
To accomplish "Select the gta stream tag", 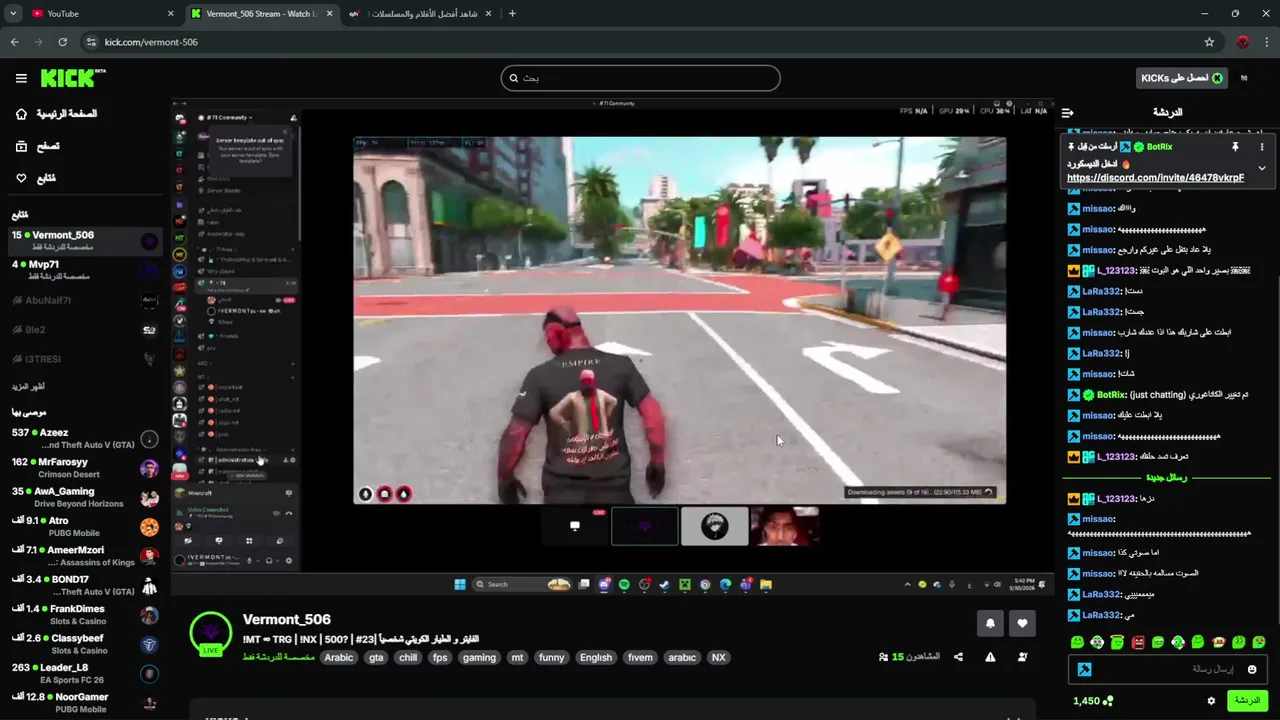I will coord(376,658).
